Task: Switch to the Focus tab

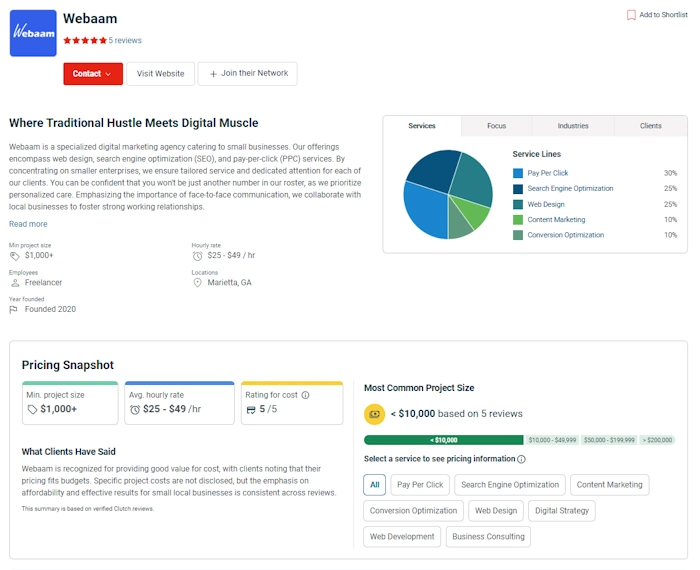Action: click(x=496, y=126)
